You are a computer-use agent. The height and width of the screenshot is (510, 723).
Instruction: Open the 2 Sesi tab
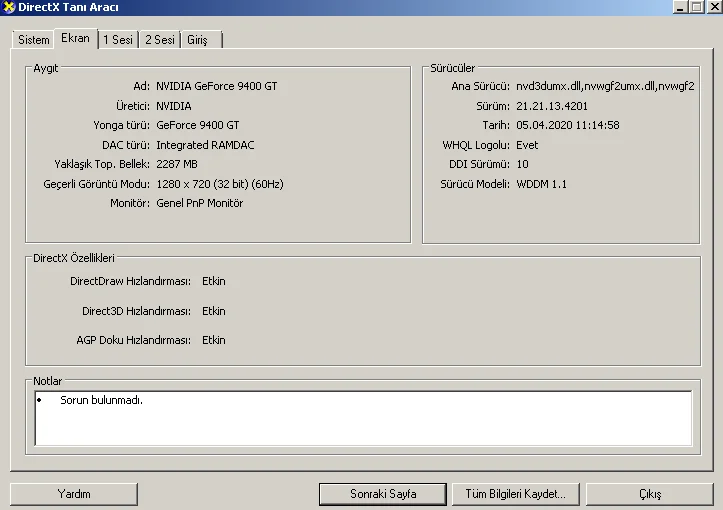[160, 40]
